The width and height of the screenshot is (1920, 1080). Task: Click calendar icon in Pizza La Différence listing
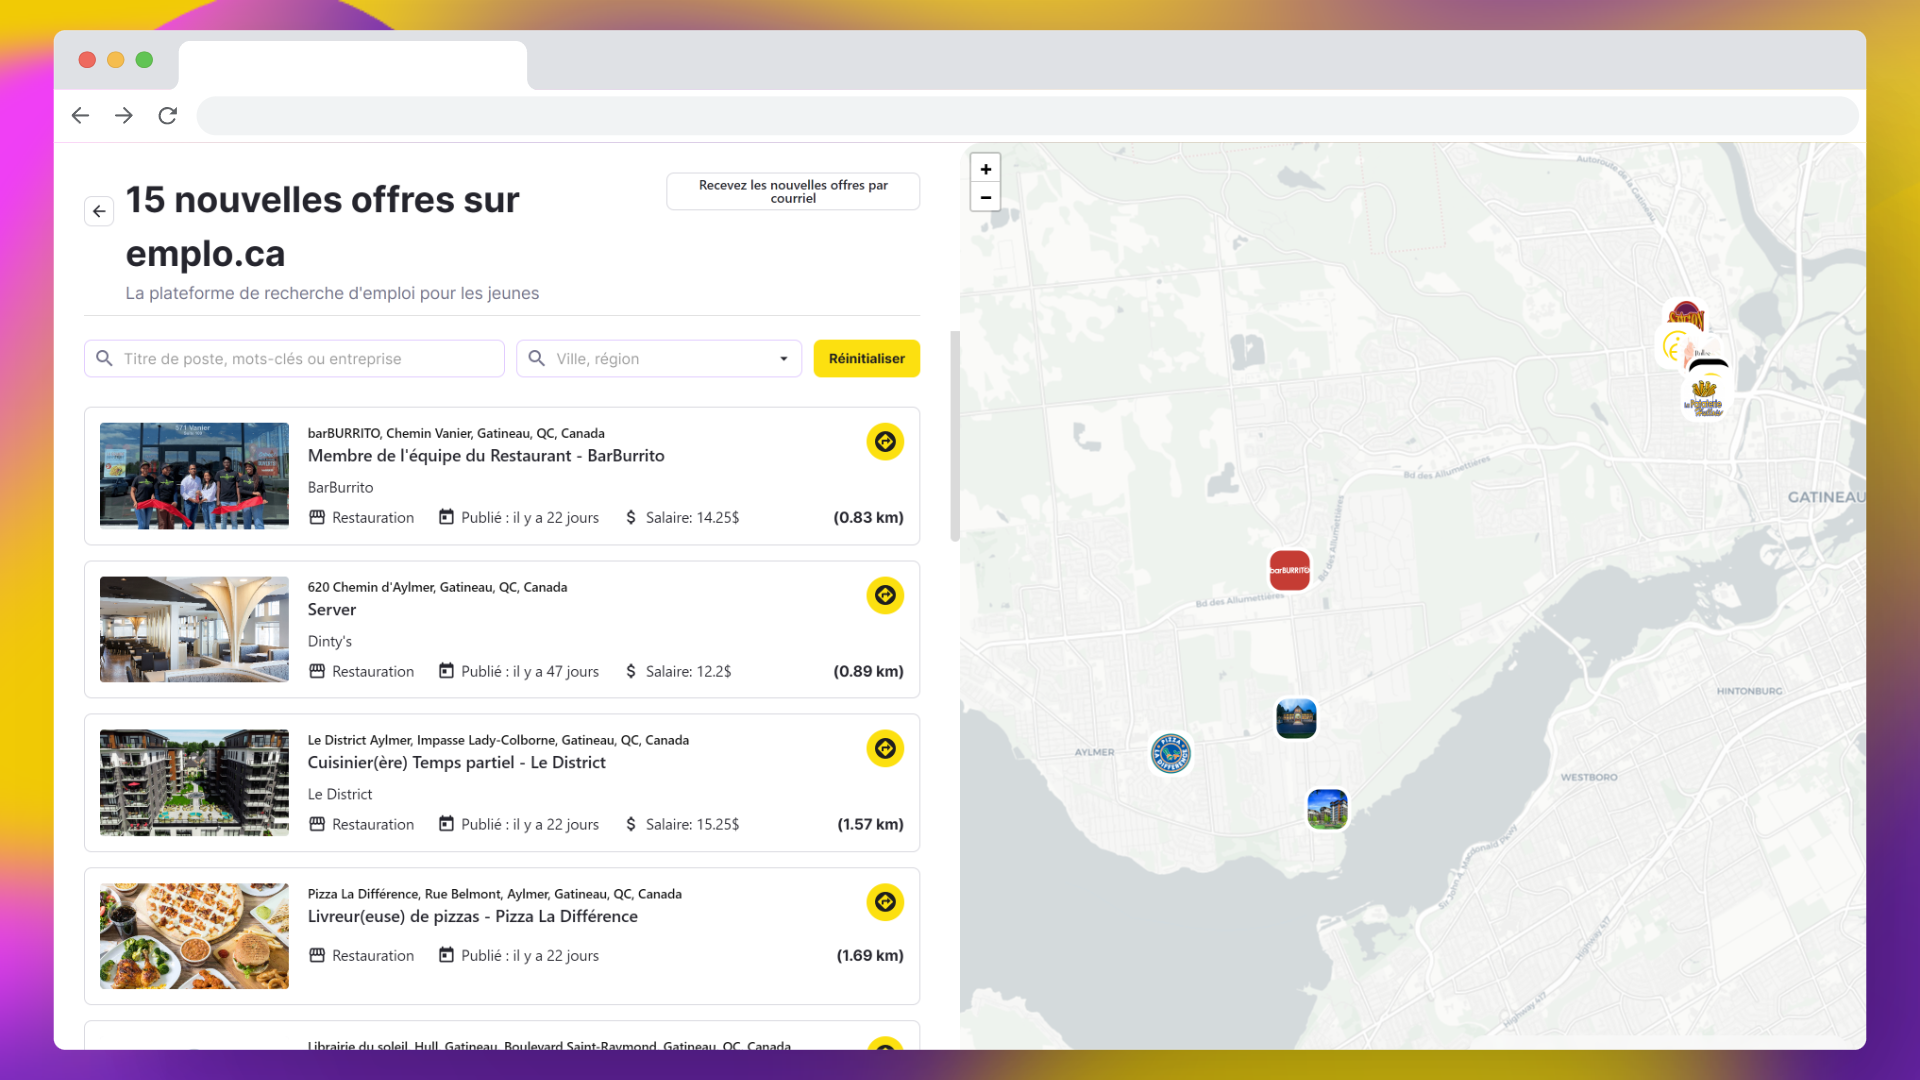point(446,955)
